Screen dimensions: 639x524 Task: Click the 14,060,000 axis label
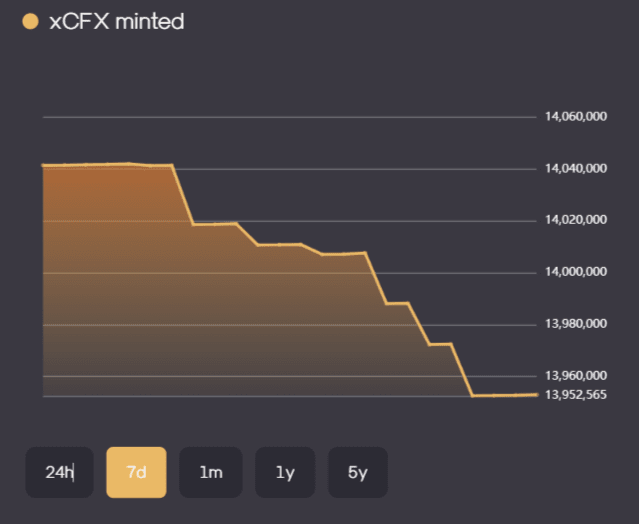tap(575, 116)
